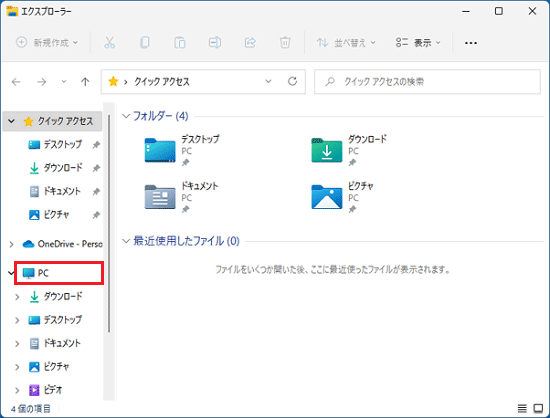
Task: Collapse the フォルダー (4) group
Action: (126, 116)
